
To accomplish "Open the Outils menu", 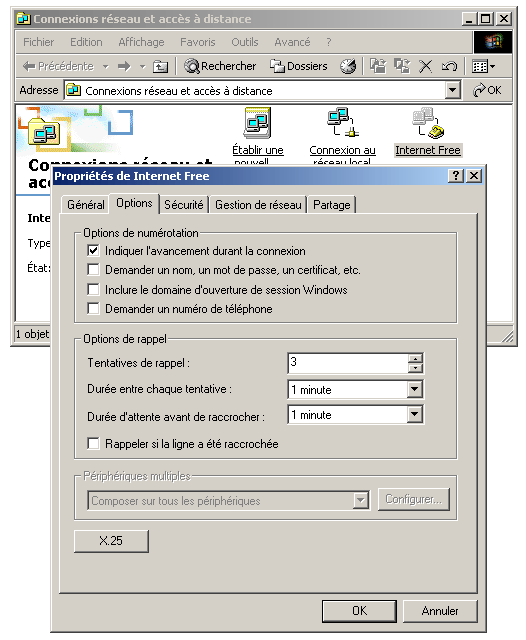I will [x=244, y=42].
